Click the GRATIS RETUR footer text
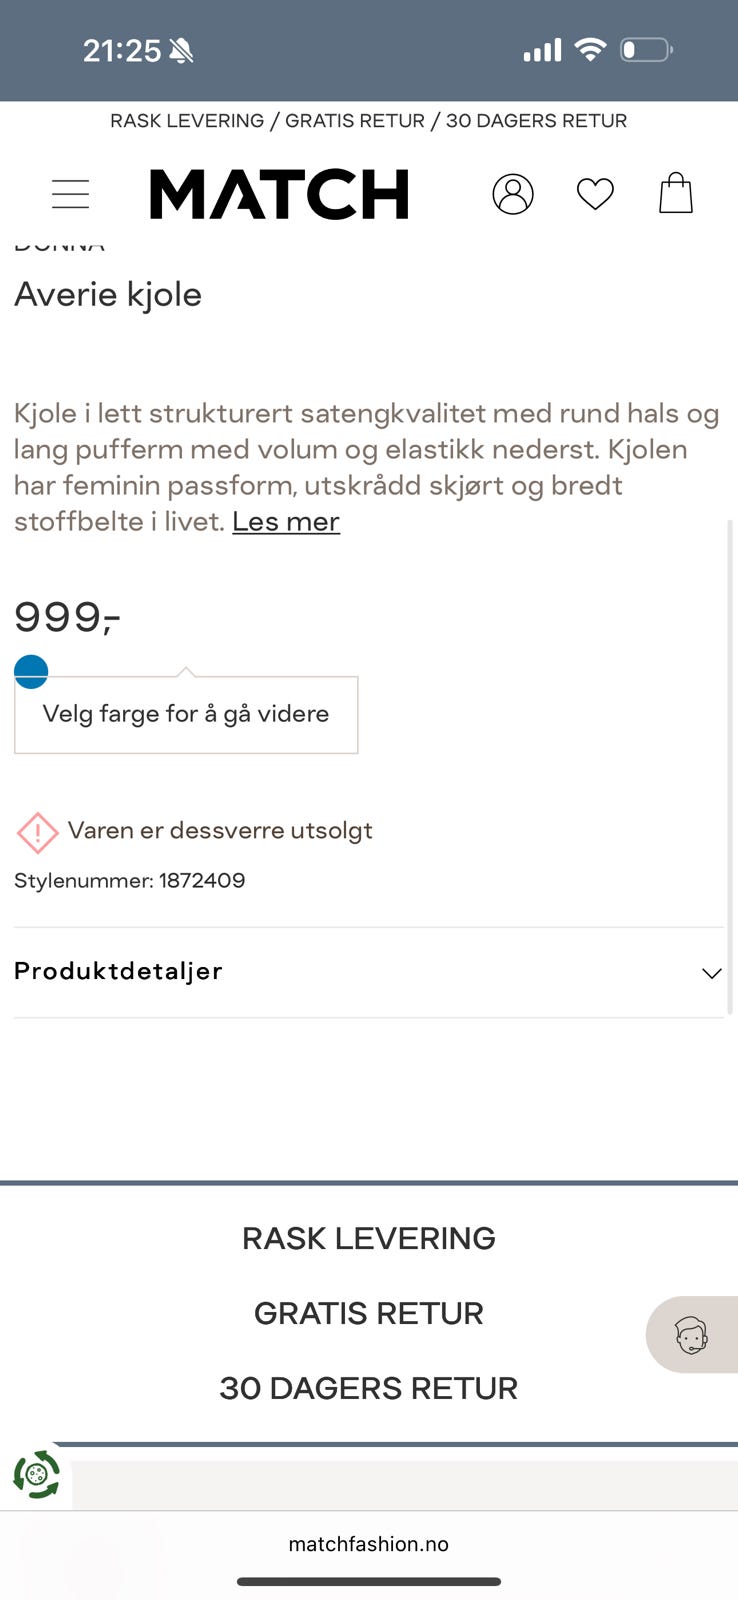Image resolution: width=738 pixels, height=1600 pixels. tap(369, 1313)
